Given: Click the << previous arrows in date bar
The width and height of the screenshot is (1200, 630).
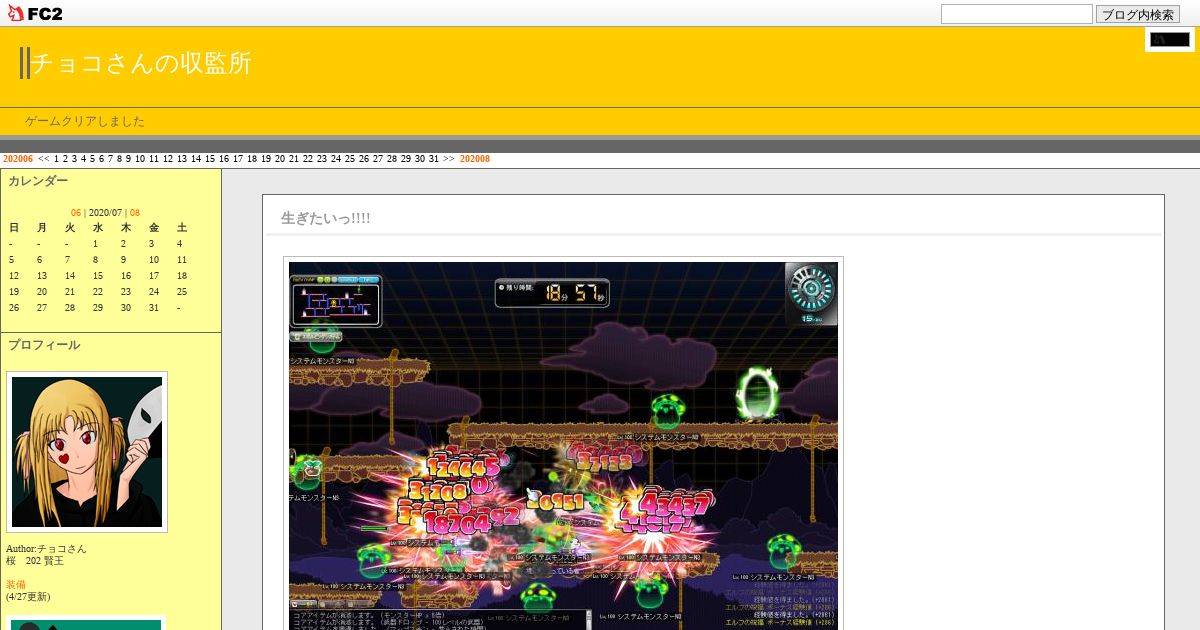Looking at the screenshot, I should (44, 159).
